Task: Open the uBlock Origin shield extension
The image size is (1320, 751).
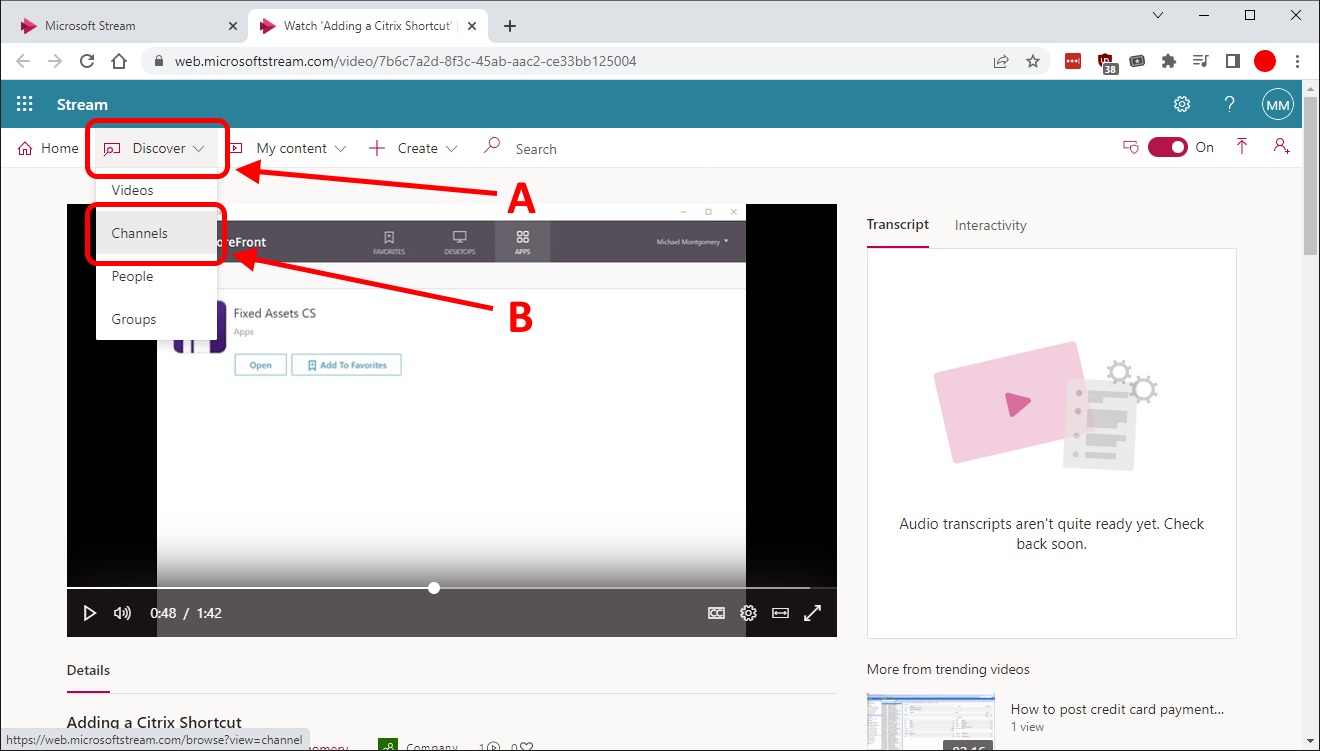Action: (1106, 62)
